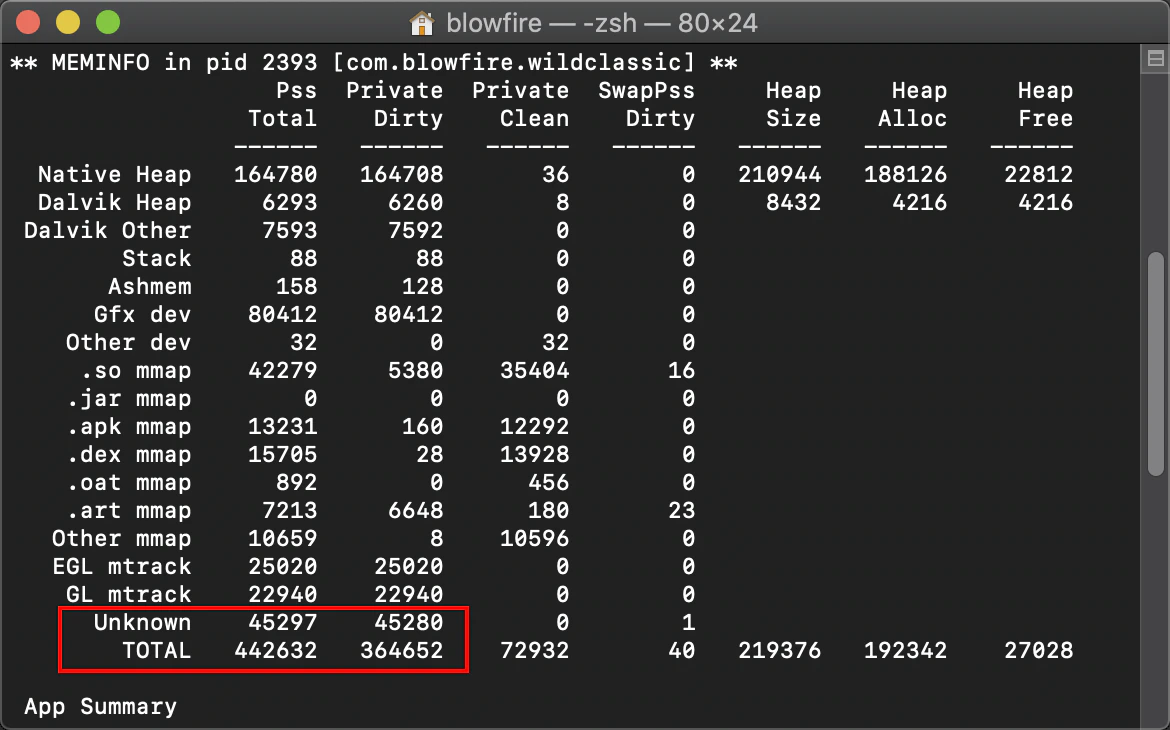
Task: Click .dex mmap Private Clean value 13928
Action: 535,454
